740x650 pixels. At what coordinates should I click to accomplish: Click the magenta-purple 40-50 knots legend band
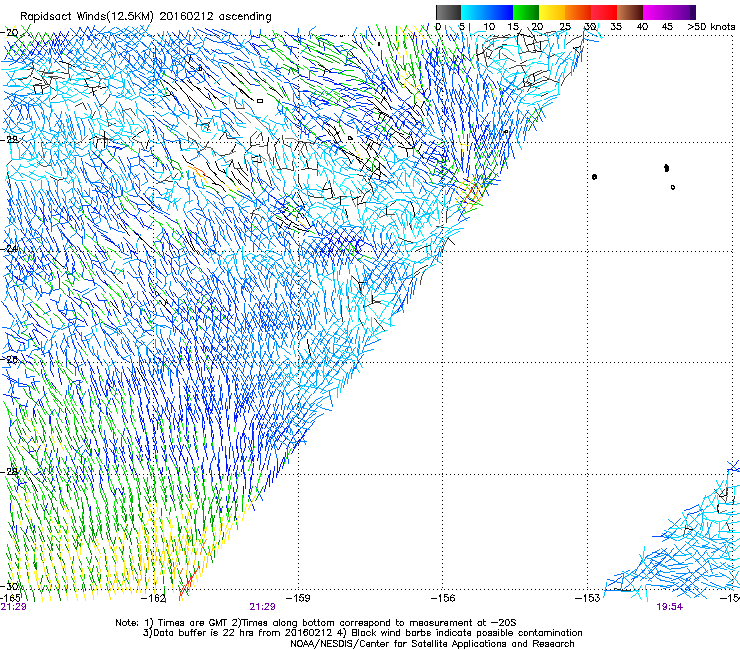[669, 12]
